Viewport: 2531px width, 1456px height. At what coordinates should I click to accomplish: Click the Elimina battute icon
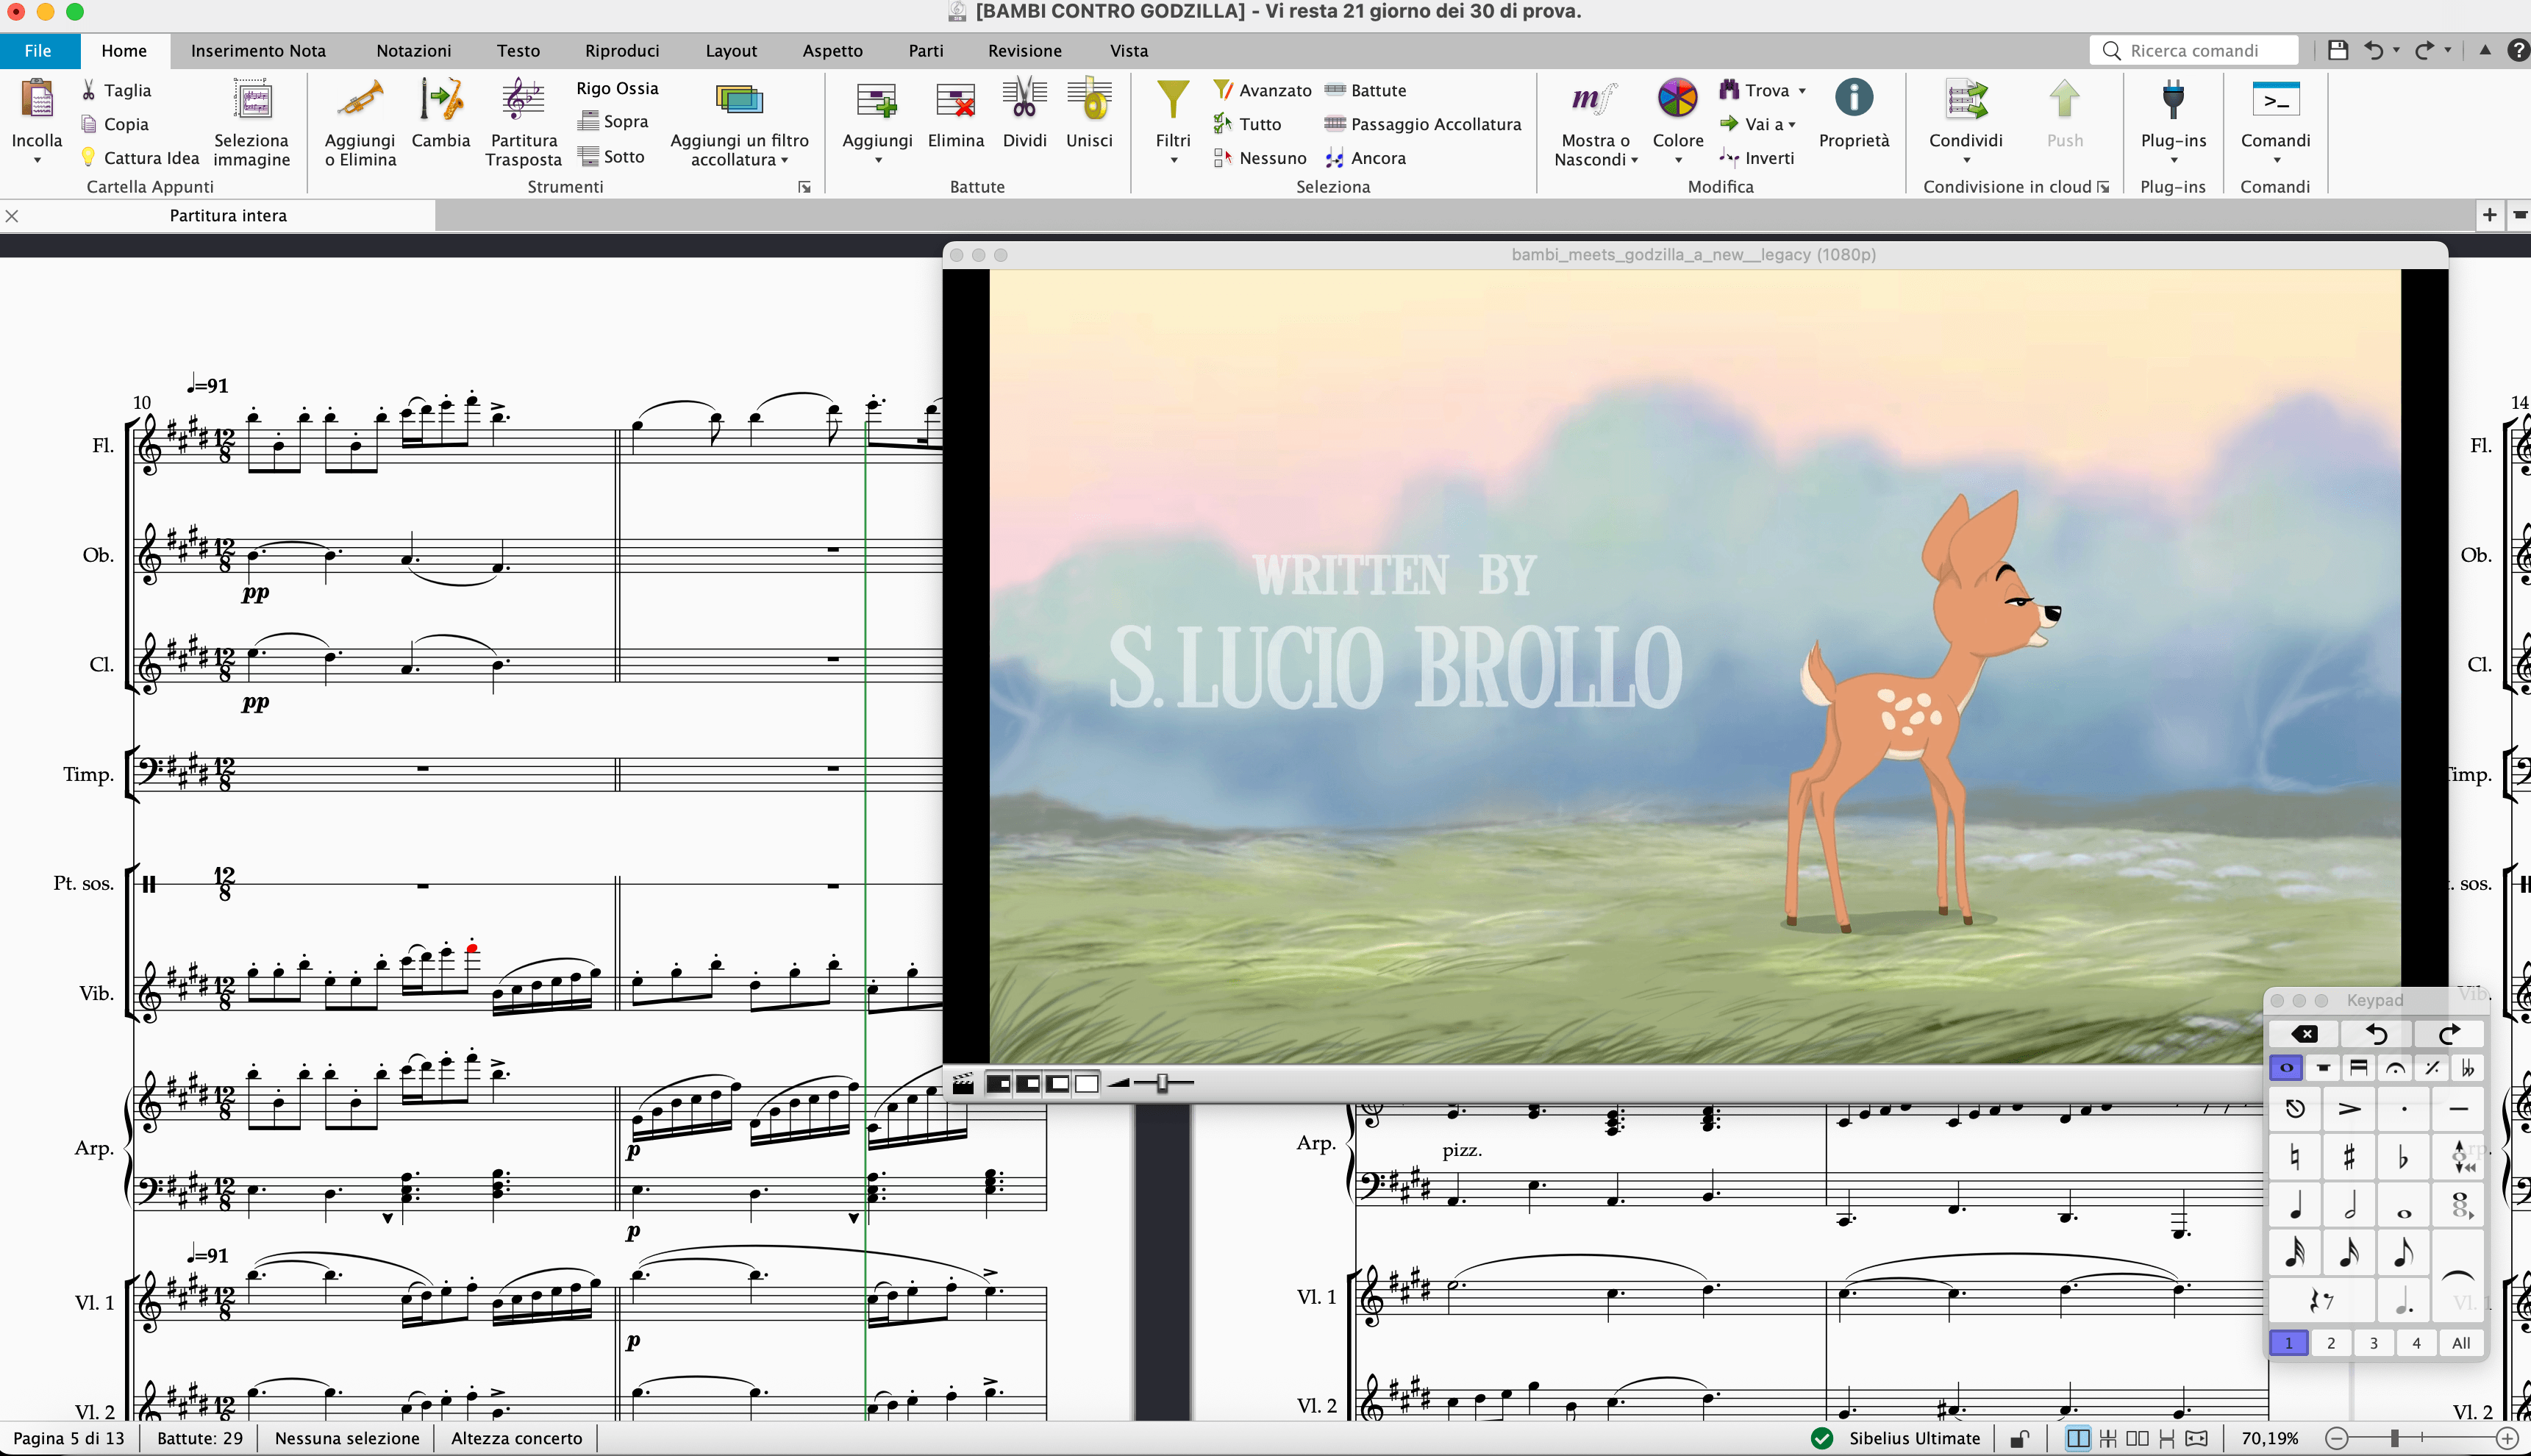pos(955,101)
